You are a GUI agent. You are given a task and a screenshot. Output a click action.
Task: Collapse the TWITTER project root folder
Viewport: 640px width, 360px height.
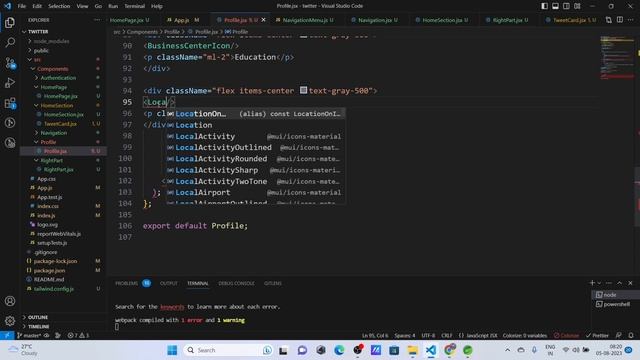pos(37,31)
